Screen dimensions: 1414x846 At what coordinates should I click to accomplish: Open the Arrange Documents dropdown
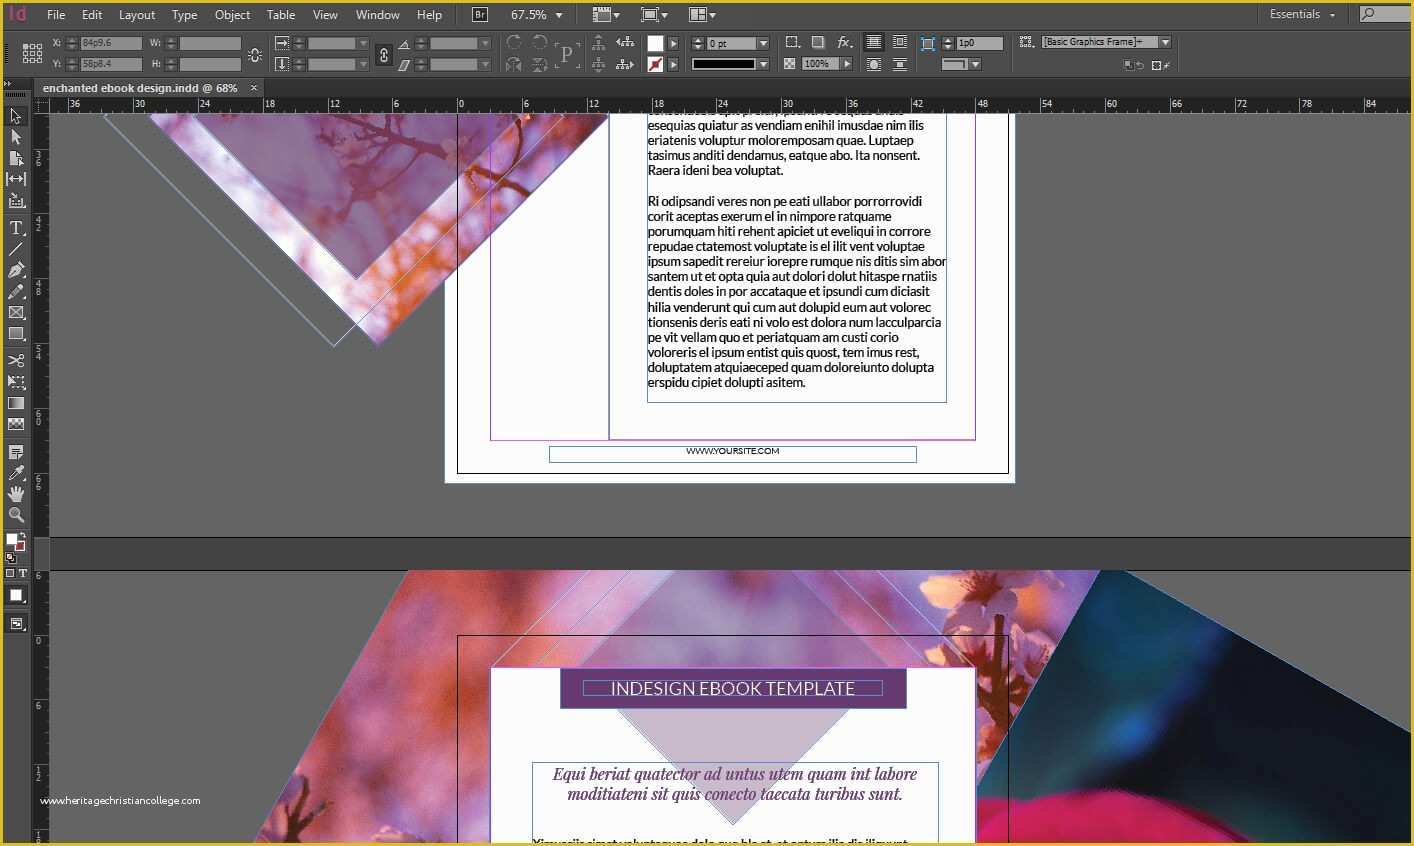tap(701, 15)
